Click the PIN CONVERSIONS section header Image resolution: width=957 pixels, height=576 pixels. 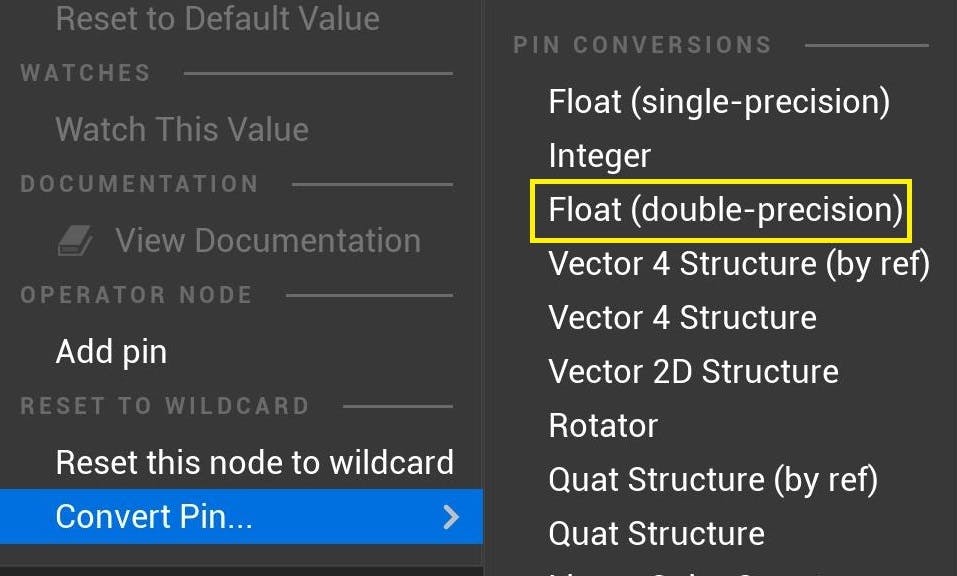(642, 45)
